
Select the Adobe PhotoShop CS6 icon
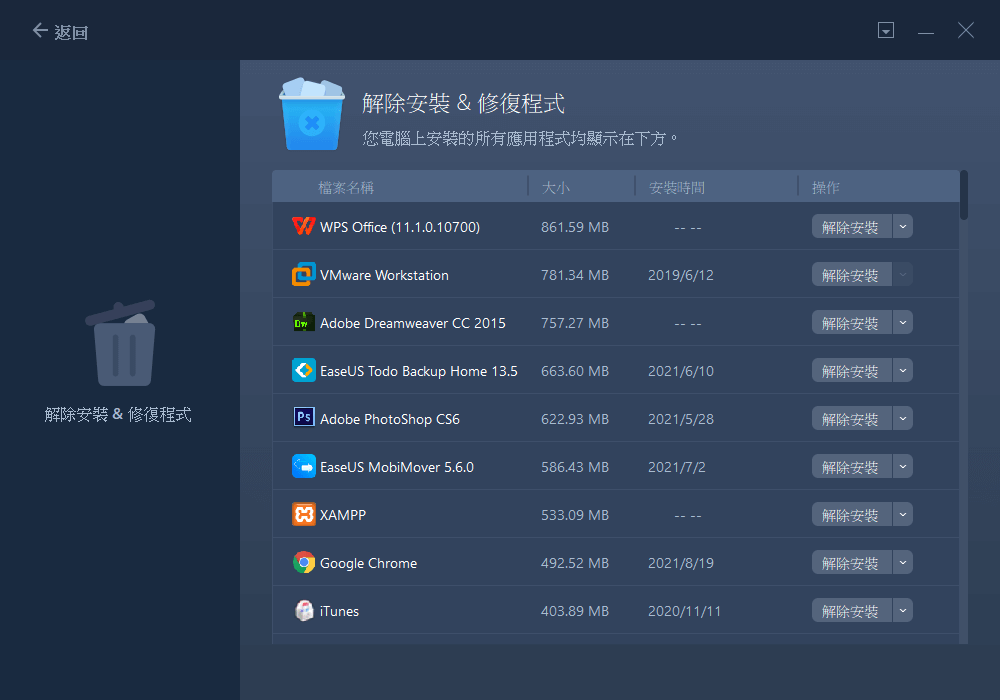coord(303,419)
